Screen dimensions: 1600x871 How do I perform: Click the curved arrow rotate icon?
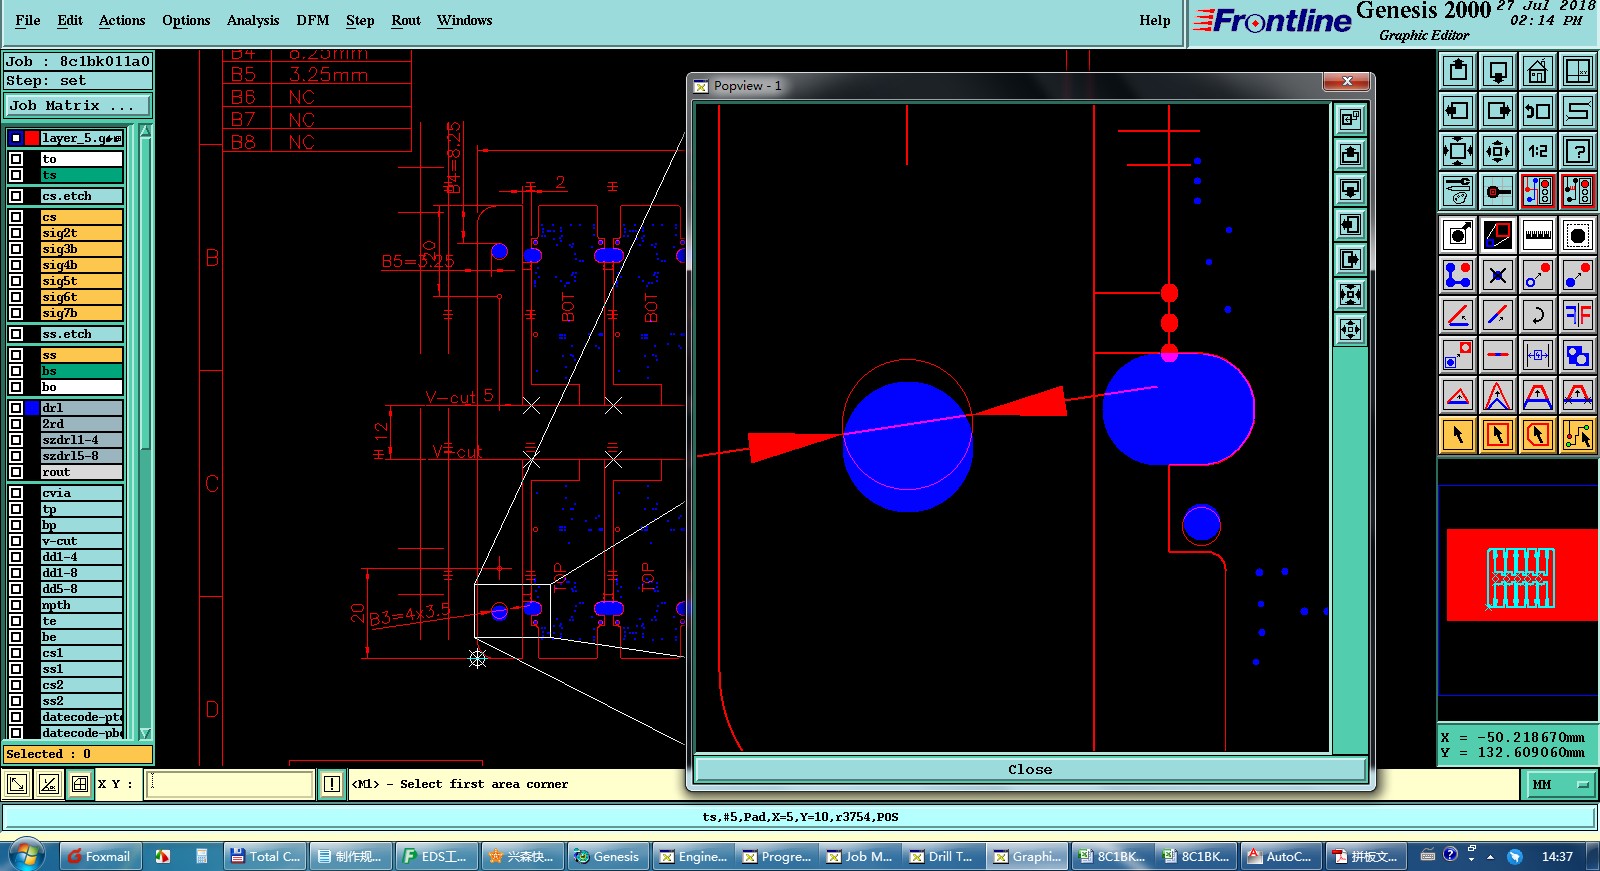click(1538, 315)
